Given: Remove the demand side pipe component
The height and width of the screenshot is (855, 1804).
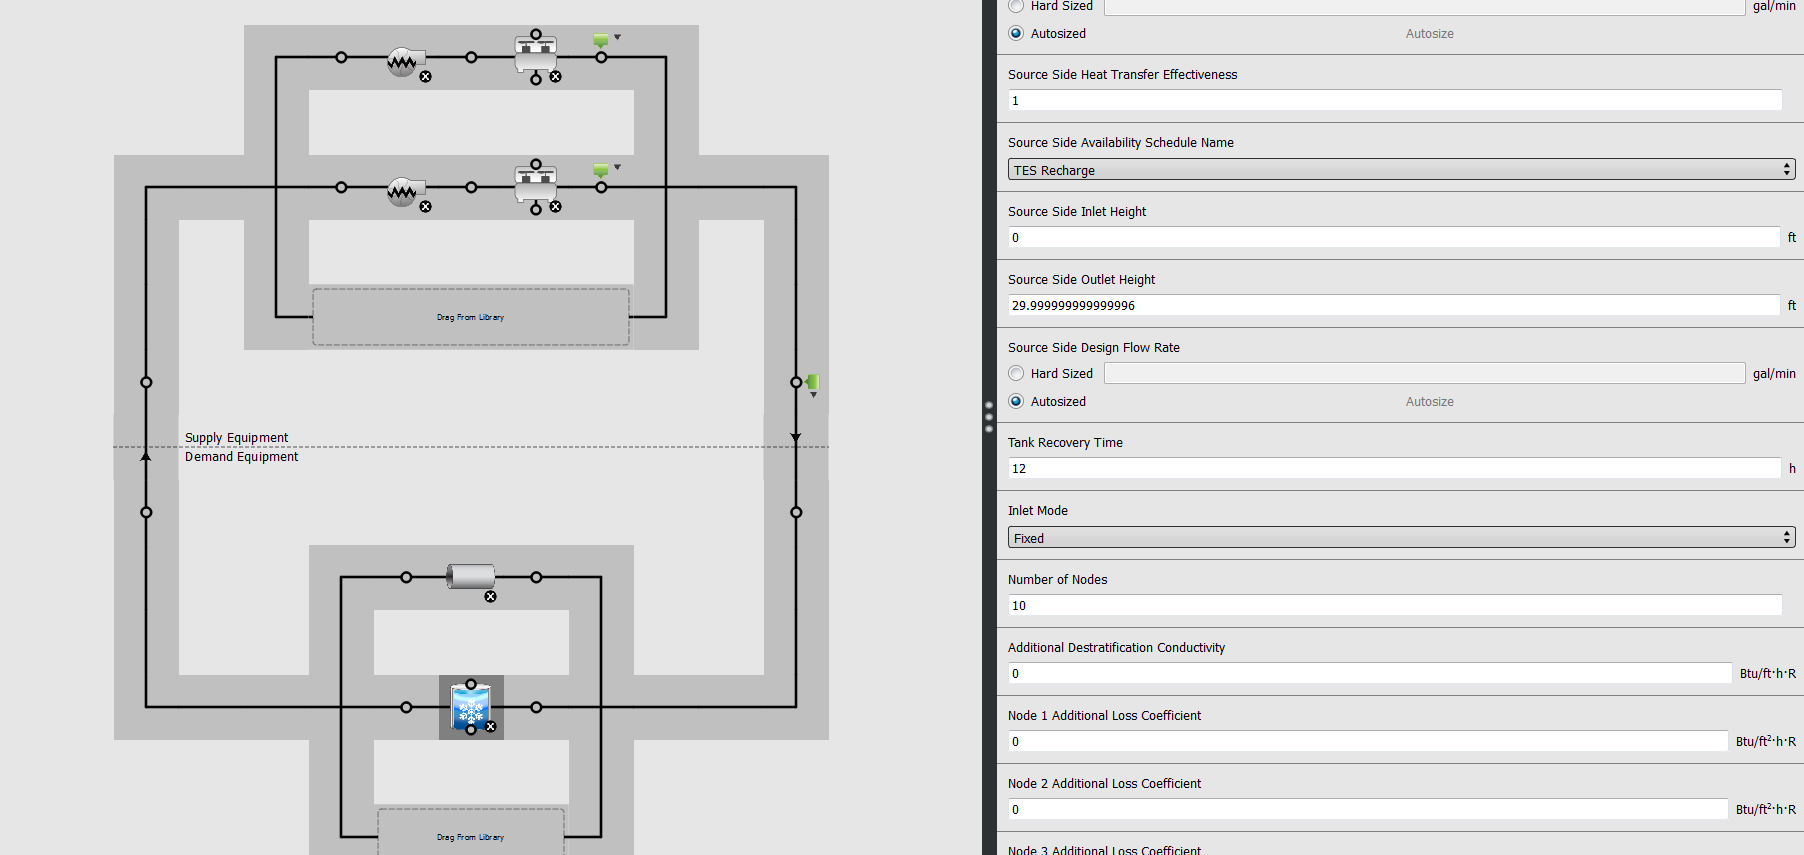Looking at the screenshot, I should (x=490, y=597).
